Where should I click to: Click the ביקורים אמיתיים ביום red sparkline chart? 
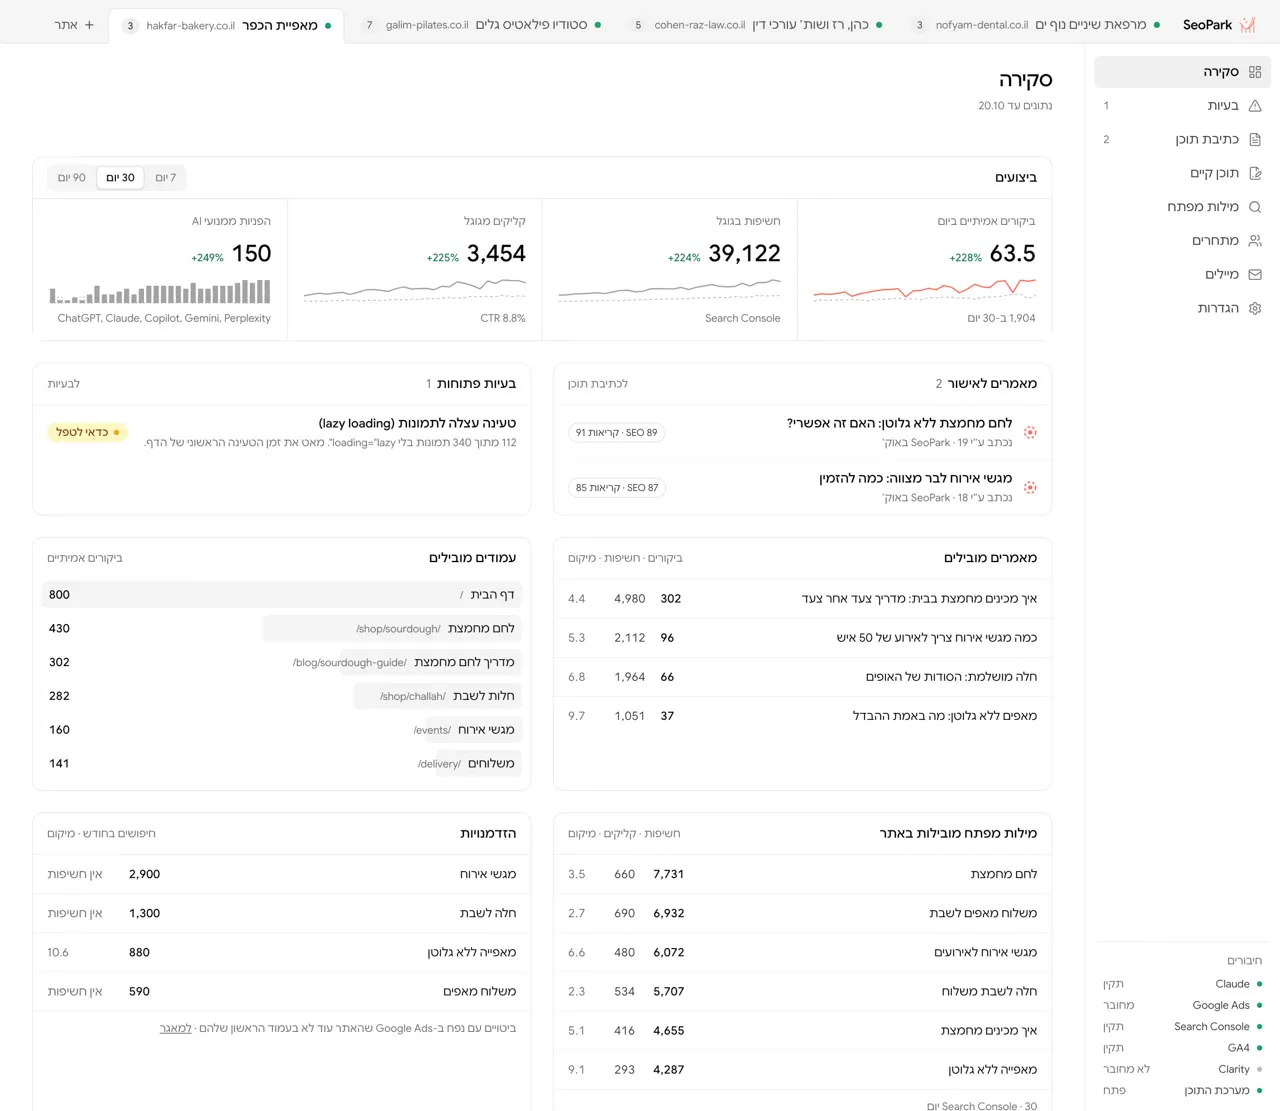tap(924, 289)
